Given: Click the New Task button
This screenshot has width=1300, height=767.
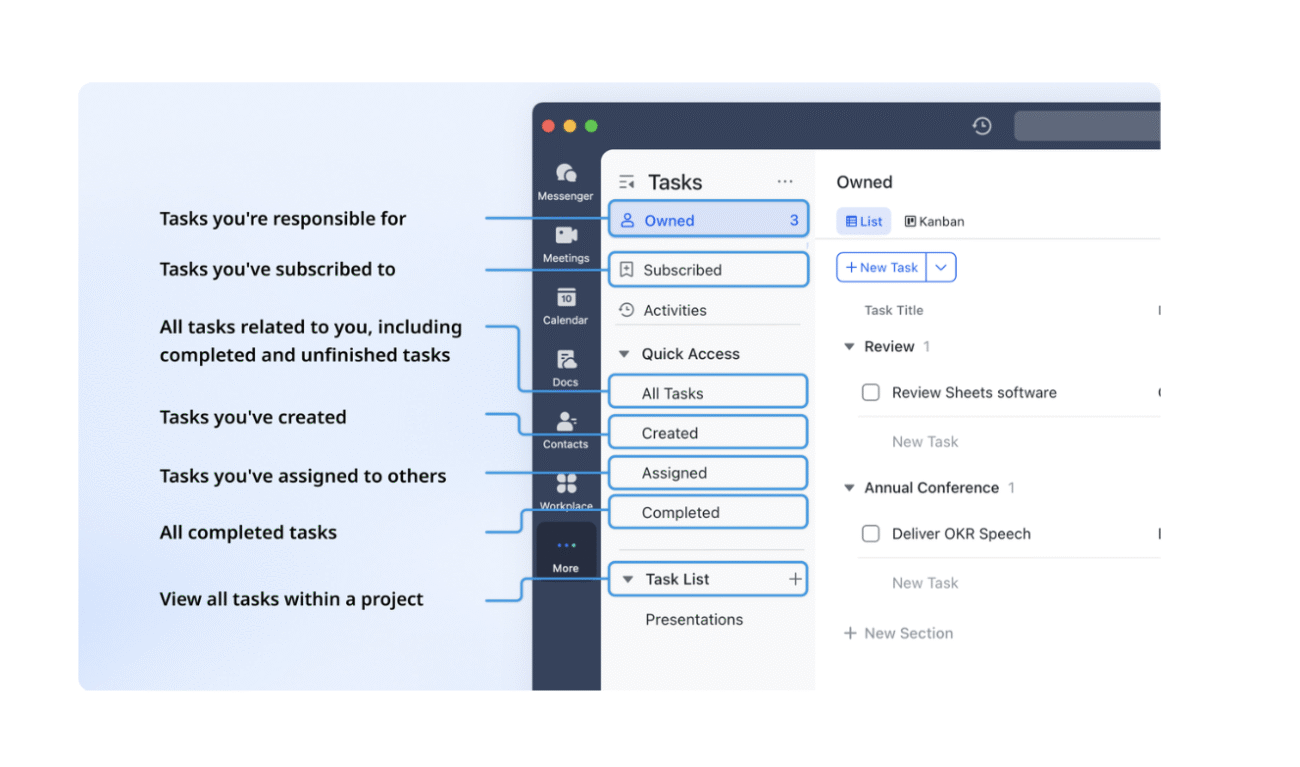Looking at the screenshot, I should [881, 268].
